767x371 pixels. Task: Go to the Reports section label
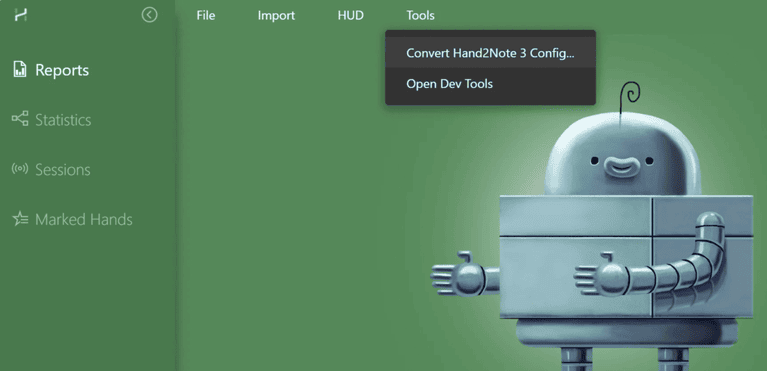pos(62,70)
